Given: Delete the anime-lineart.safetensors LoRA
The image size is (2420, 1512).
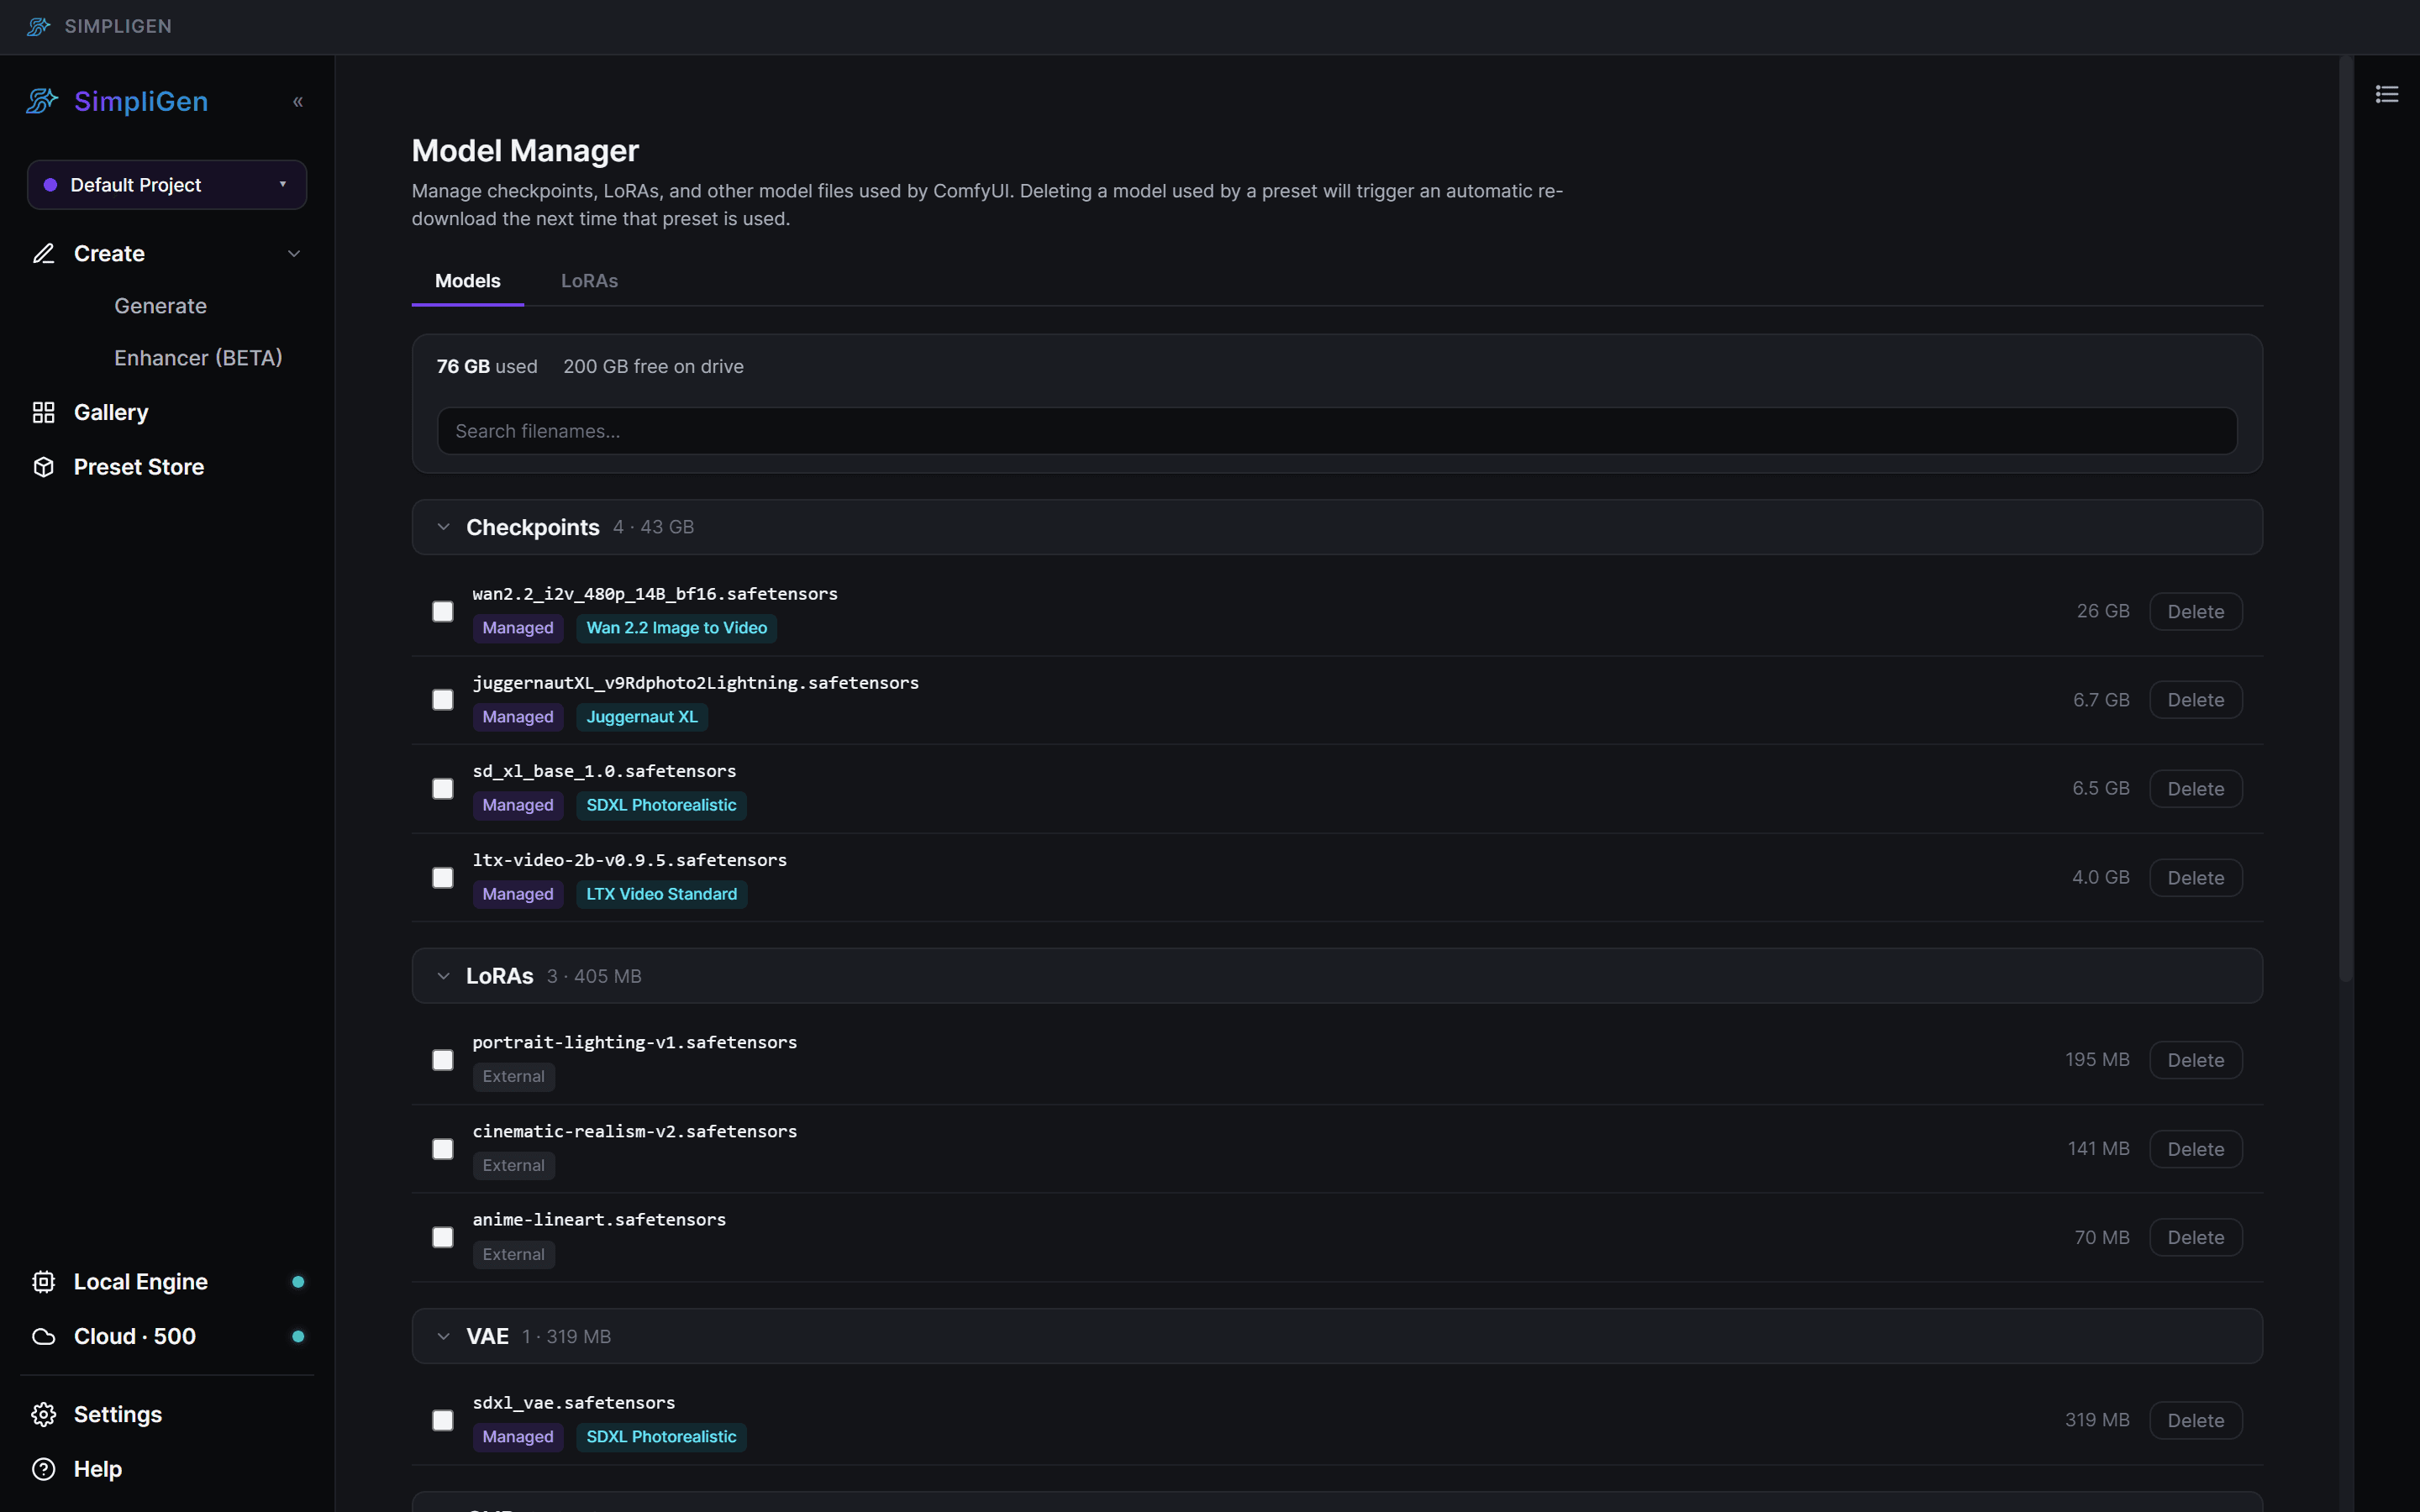Looking at the screenshot, I should click(2196, 1238).
